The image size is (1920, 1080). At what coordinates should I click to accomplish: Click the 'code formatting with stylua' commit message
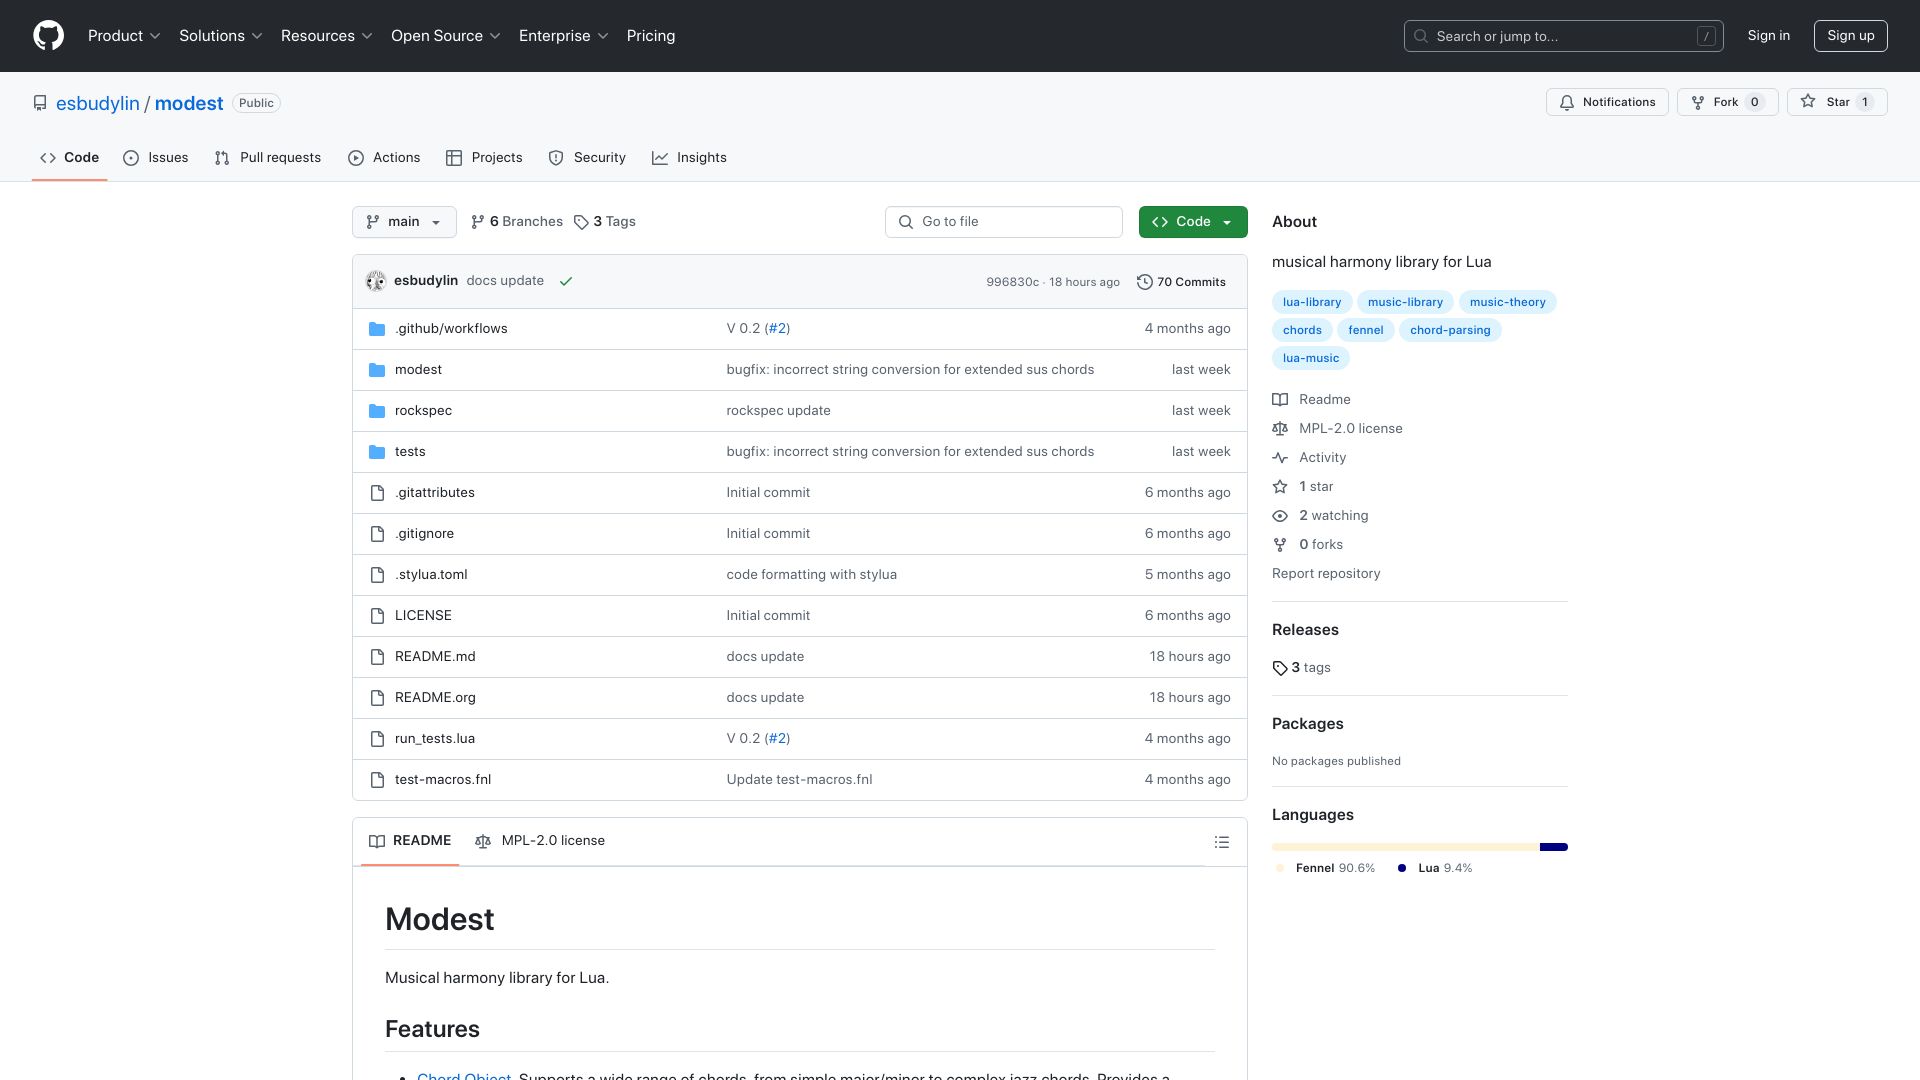point(812,575)
